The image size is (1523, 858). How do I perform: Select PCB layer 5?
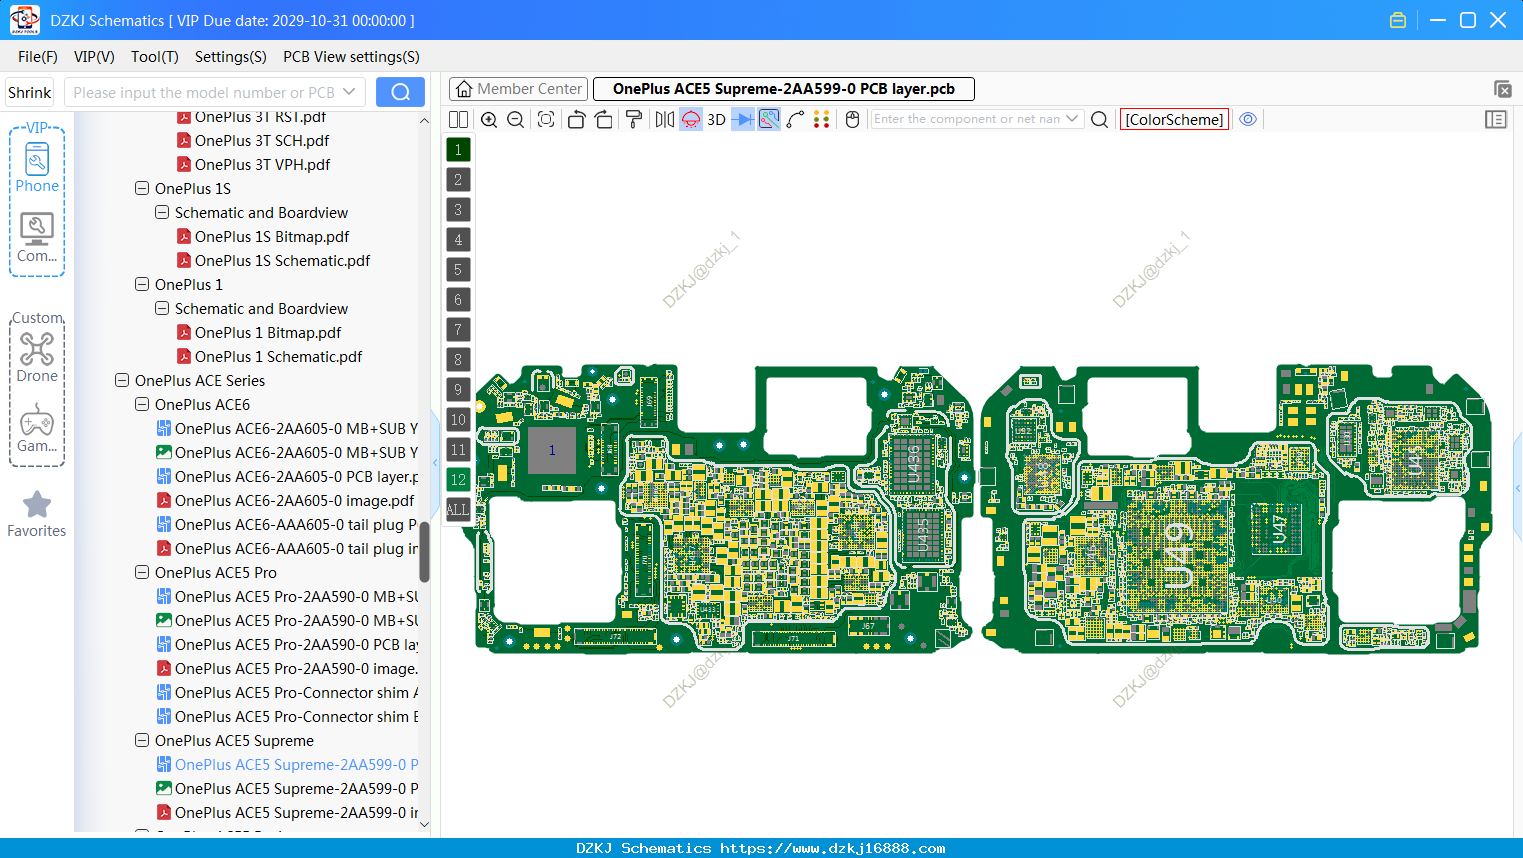(458, 270)
